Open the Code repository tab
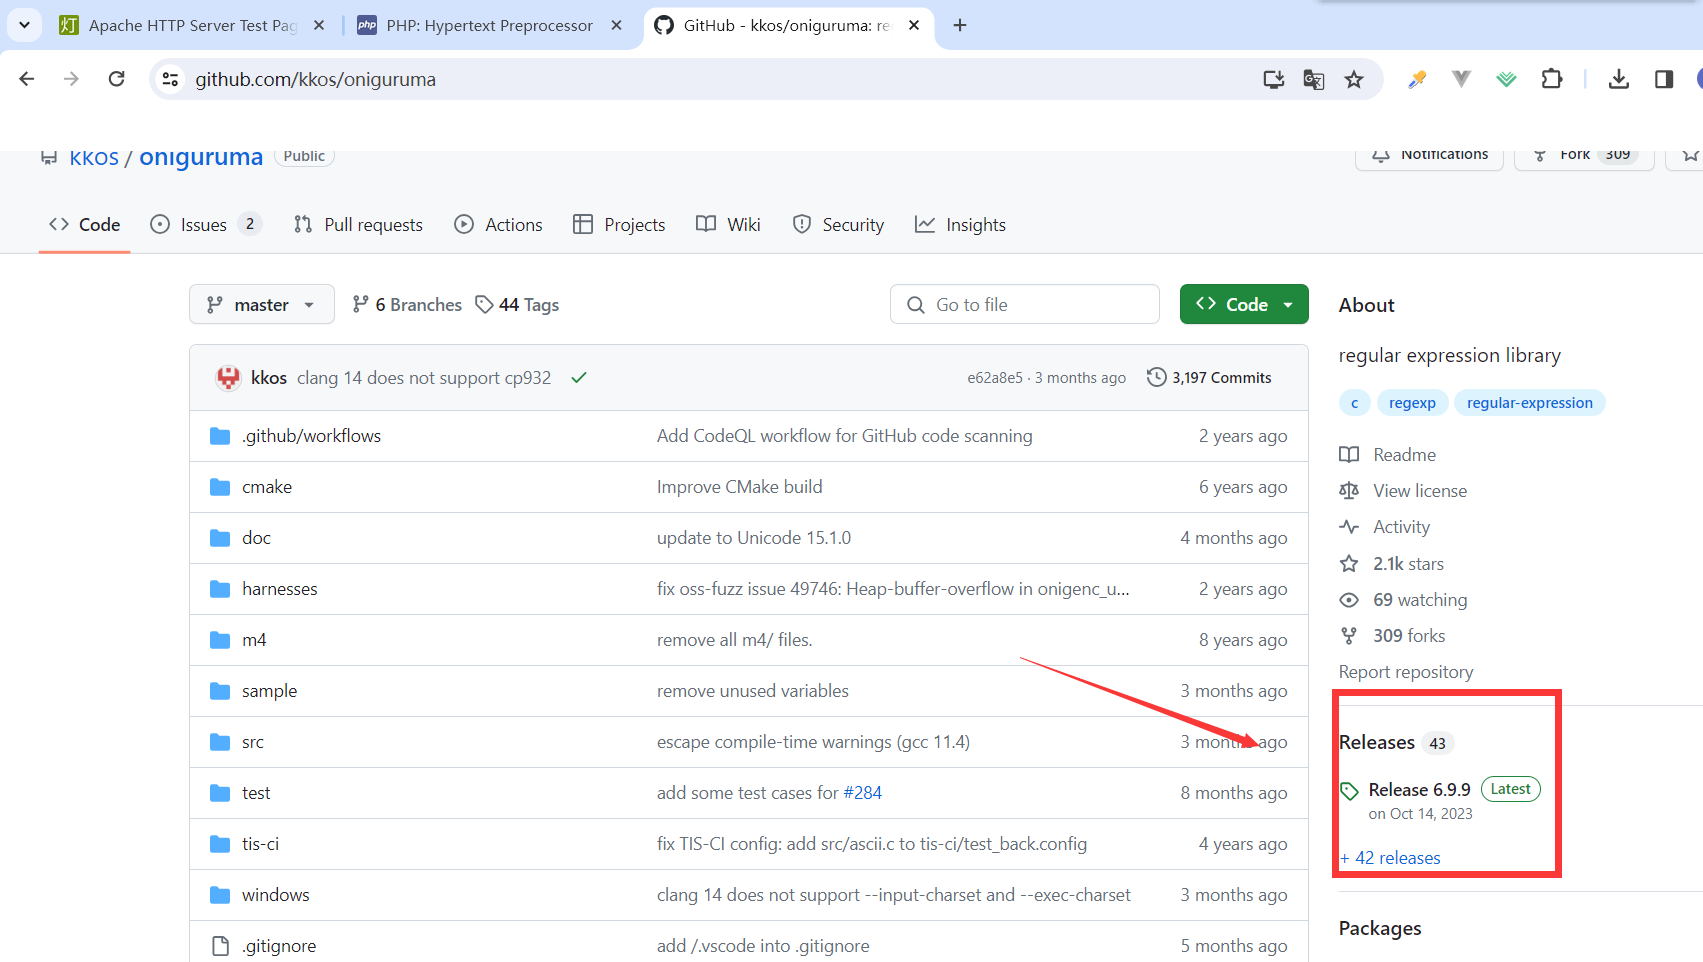This screenshot has height=962, width=1703. click(x=85, y=225)
